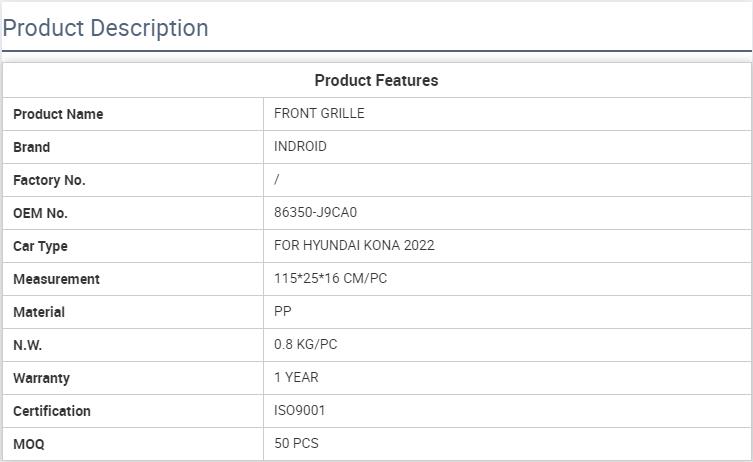Image resolution: width=753 pixels, height=462 pixels.
Task: Select the 0.8 KG/PC net weight value
Action: tap(306, 344)
